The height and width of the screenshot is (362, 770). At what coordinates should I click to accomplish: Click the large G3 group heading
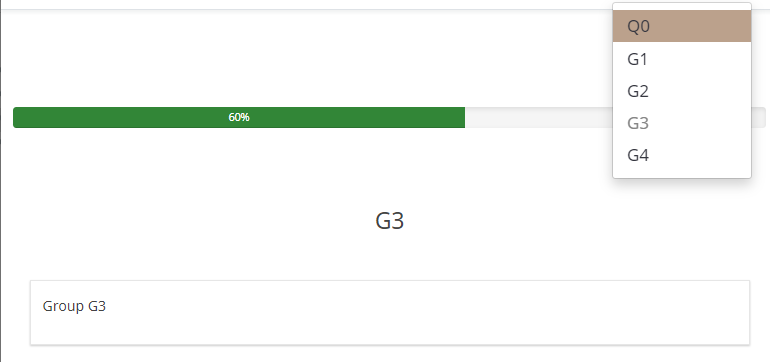(x=389, y=221)
